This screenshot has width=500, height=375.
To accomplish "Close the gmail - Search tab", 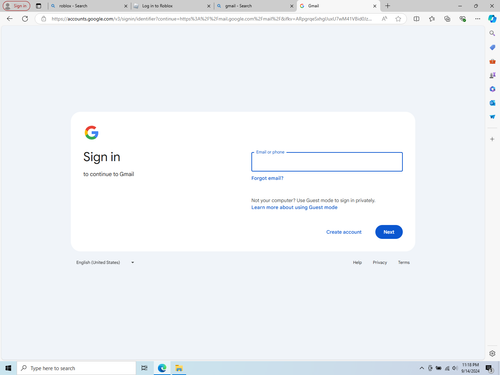I will point(292,6).
